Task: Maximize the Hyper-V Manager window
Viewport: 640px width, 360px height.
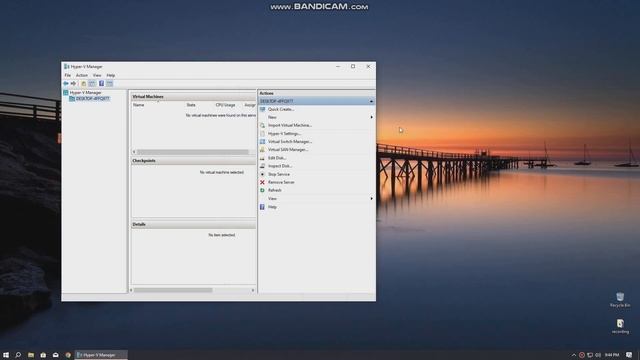Action: [x=353, y=67]
